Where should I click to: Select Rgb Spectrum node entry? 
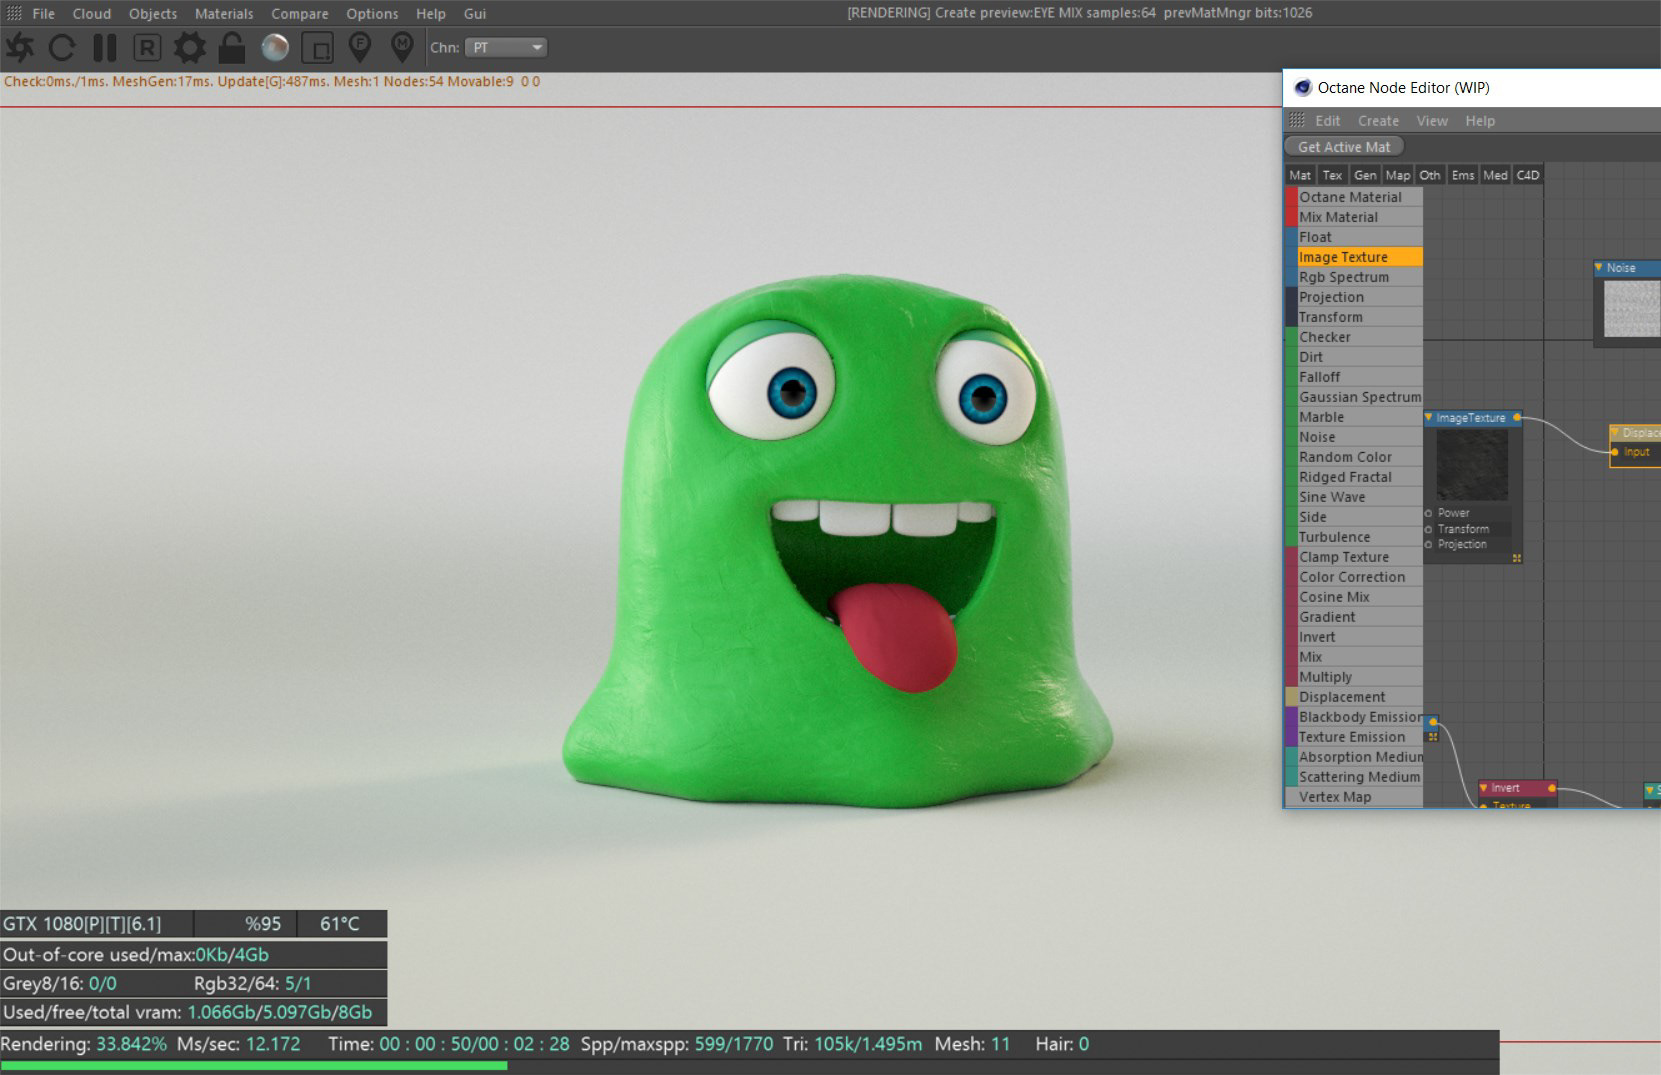(1354, 277)
